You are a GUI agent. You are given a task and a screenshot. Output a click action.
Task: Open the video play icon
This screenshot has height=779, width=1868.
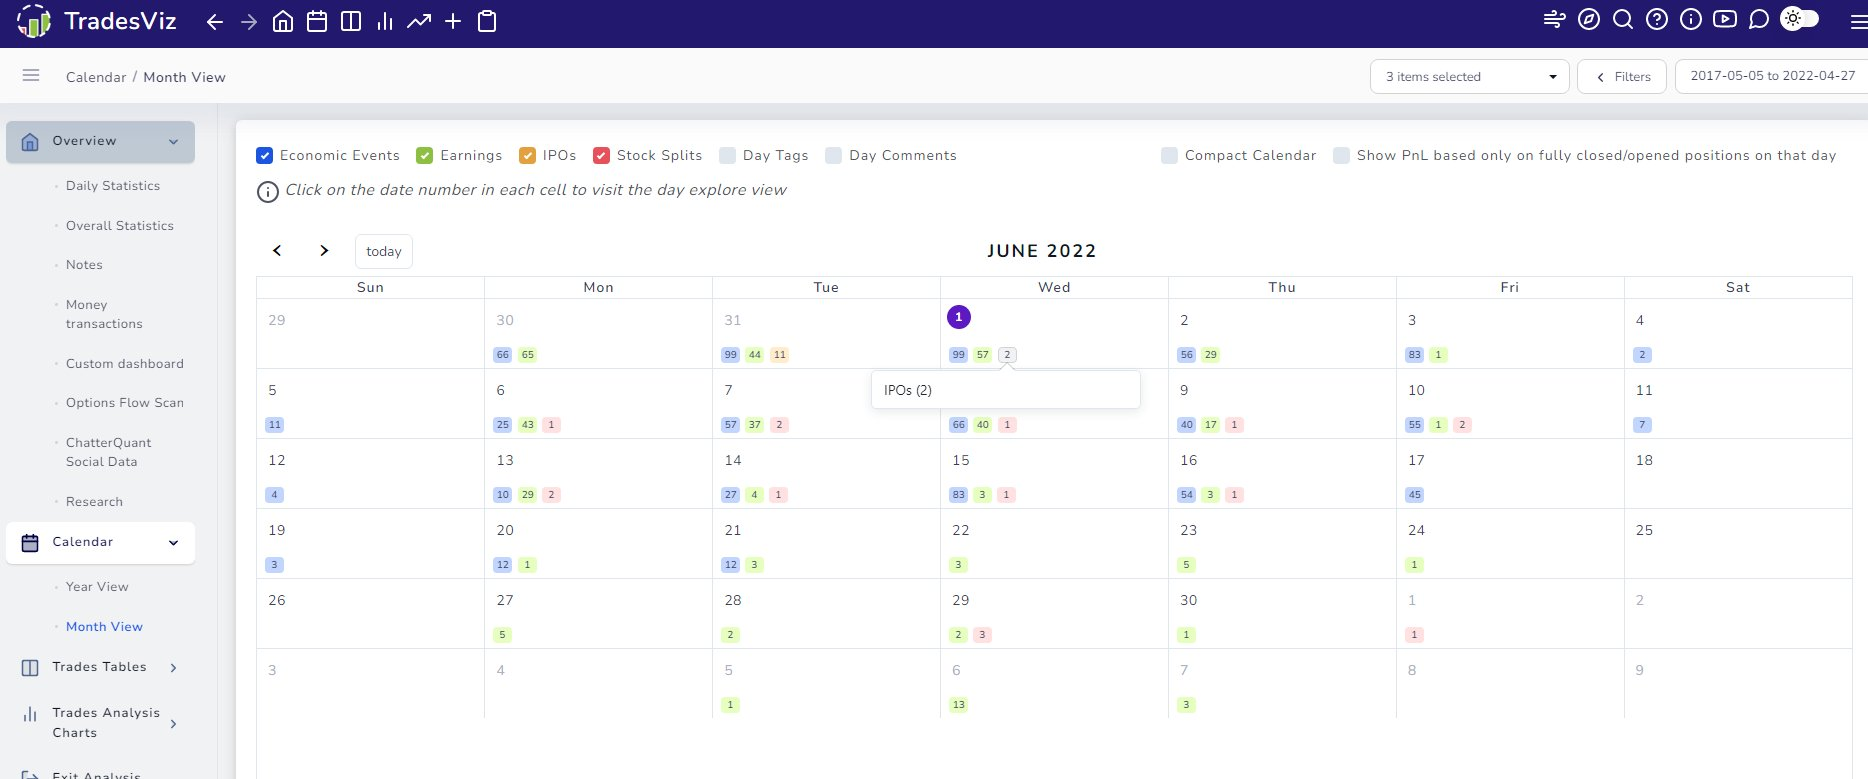click(x=1725, y=19)
